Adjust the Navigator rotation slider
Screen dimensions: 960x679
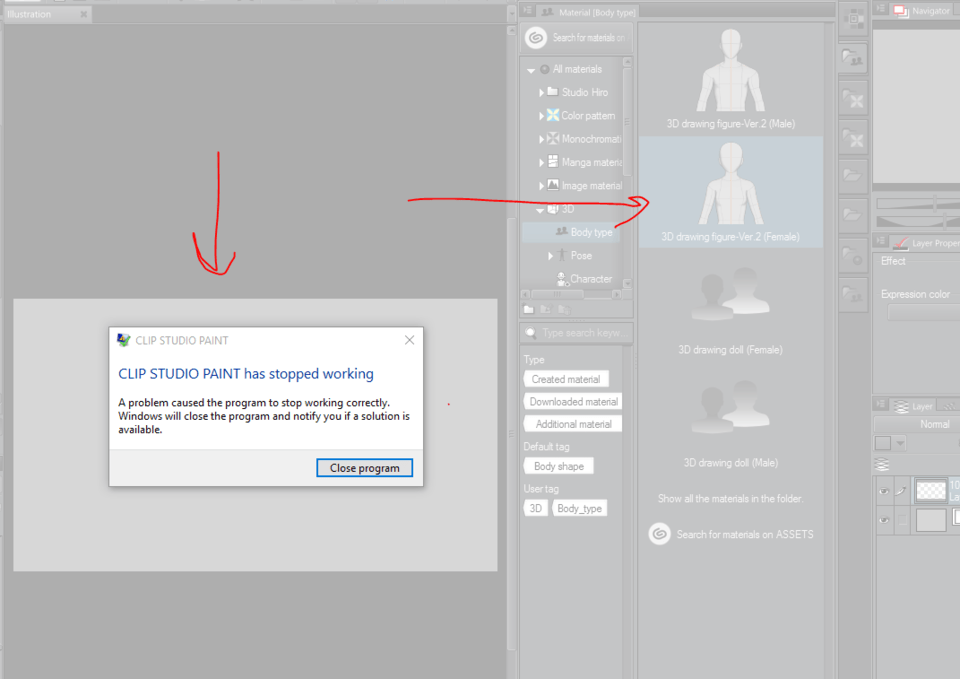tap(918, 220)
